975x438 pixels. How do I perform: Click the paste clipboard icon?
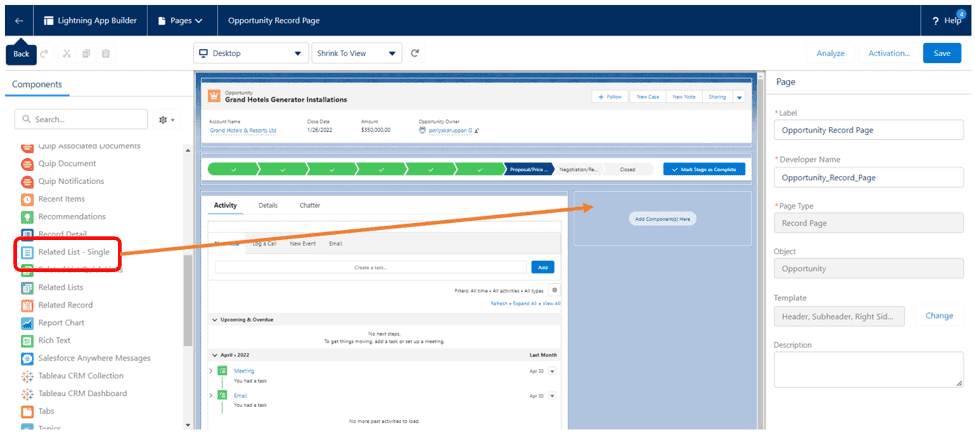(x=106, y=54)
